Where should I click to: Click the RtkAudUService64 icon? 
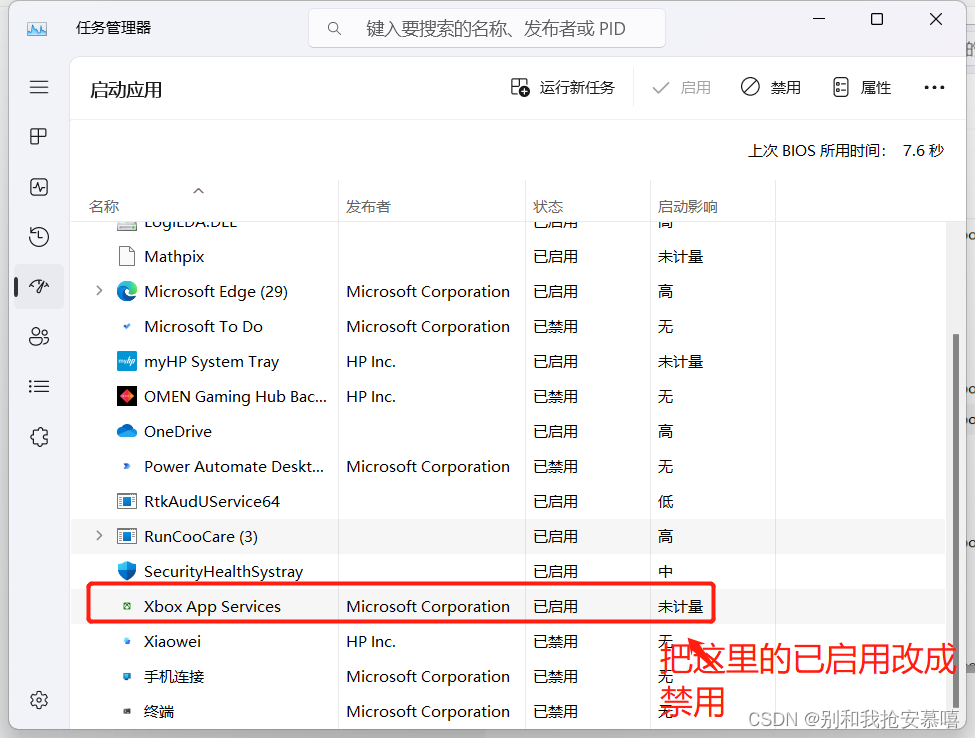point(127,501)
